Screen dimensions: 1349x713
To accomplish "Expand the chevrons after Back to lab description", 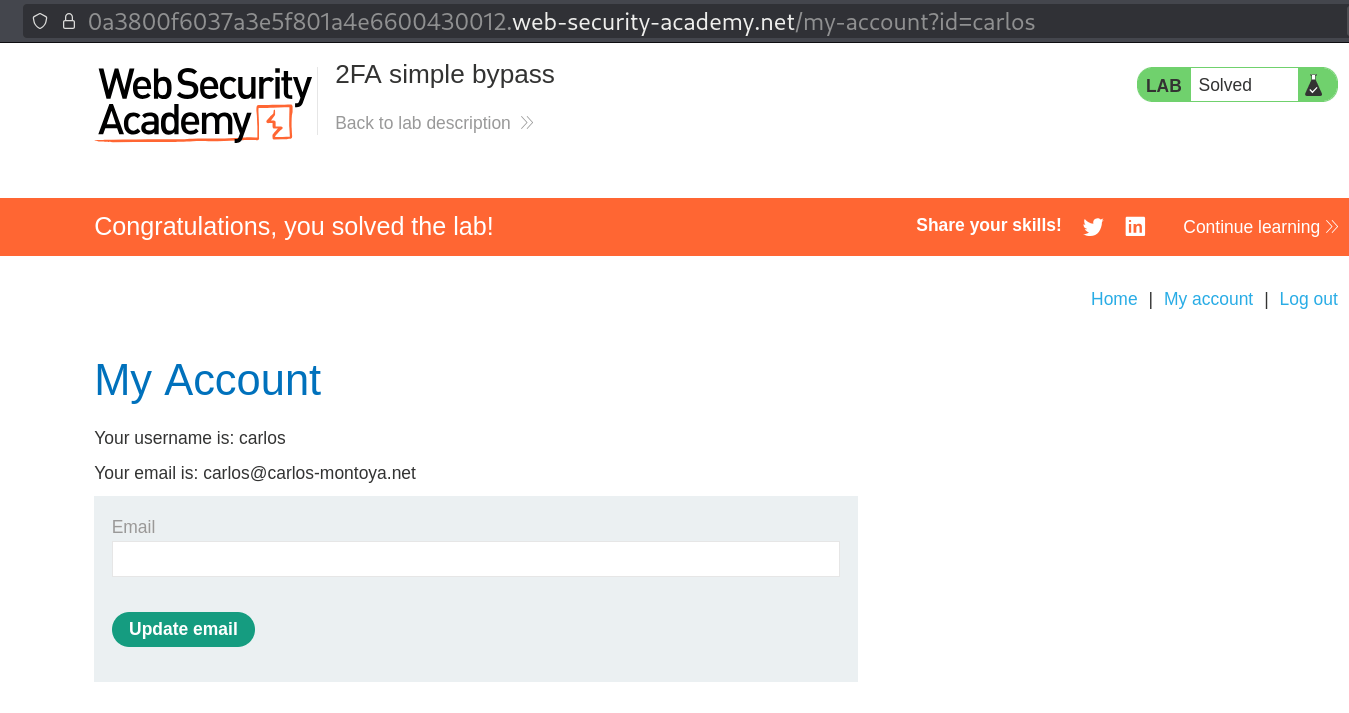I will 526,122.
